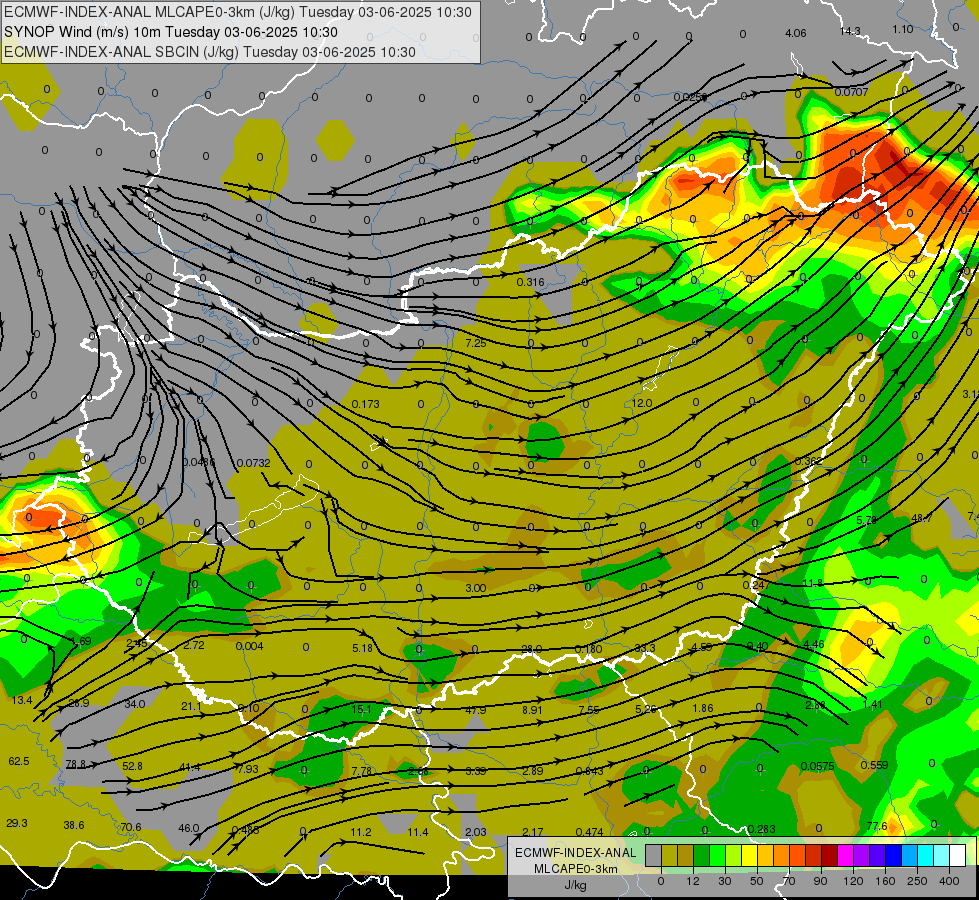Click the map value '0.474'

(x=589, y=832)
